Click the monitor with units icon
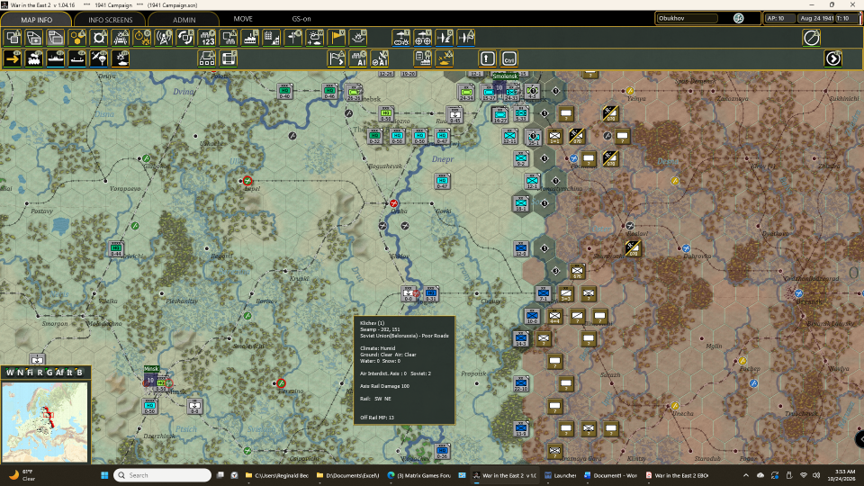 click(x=229, y=37)
